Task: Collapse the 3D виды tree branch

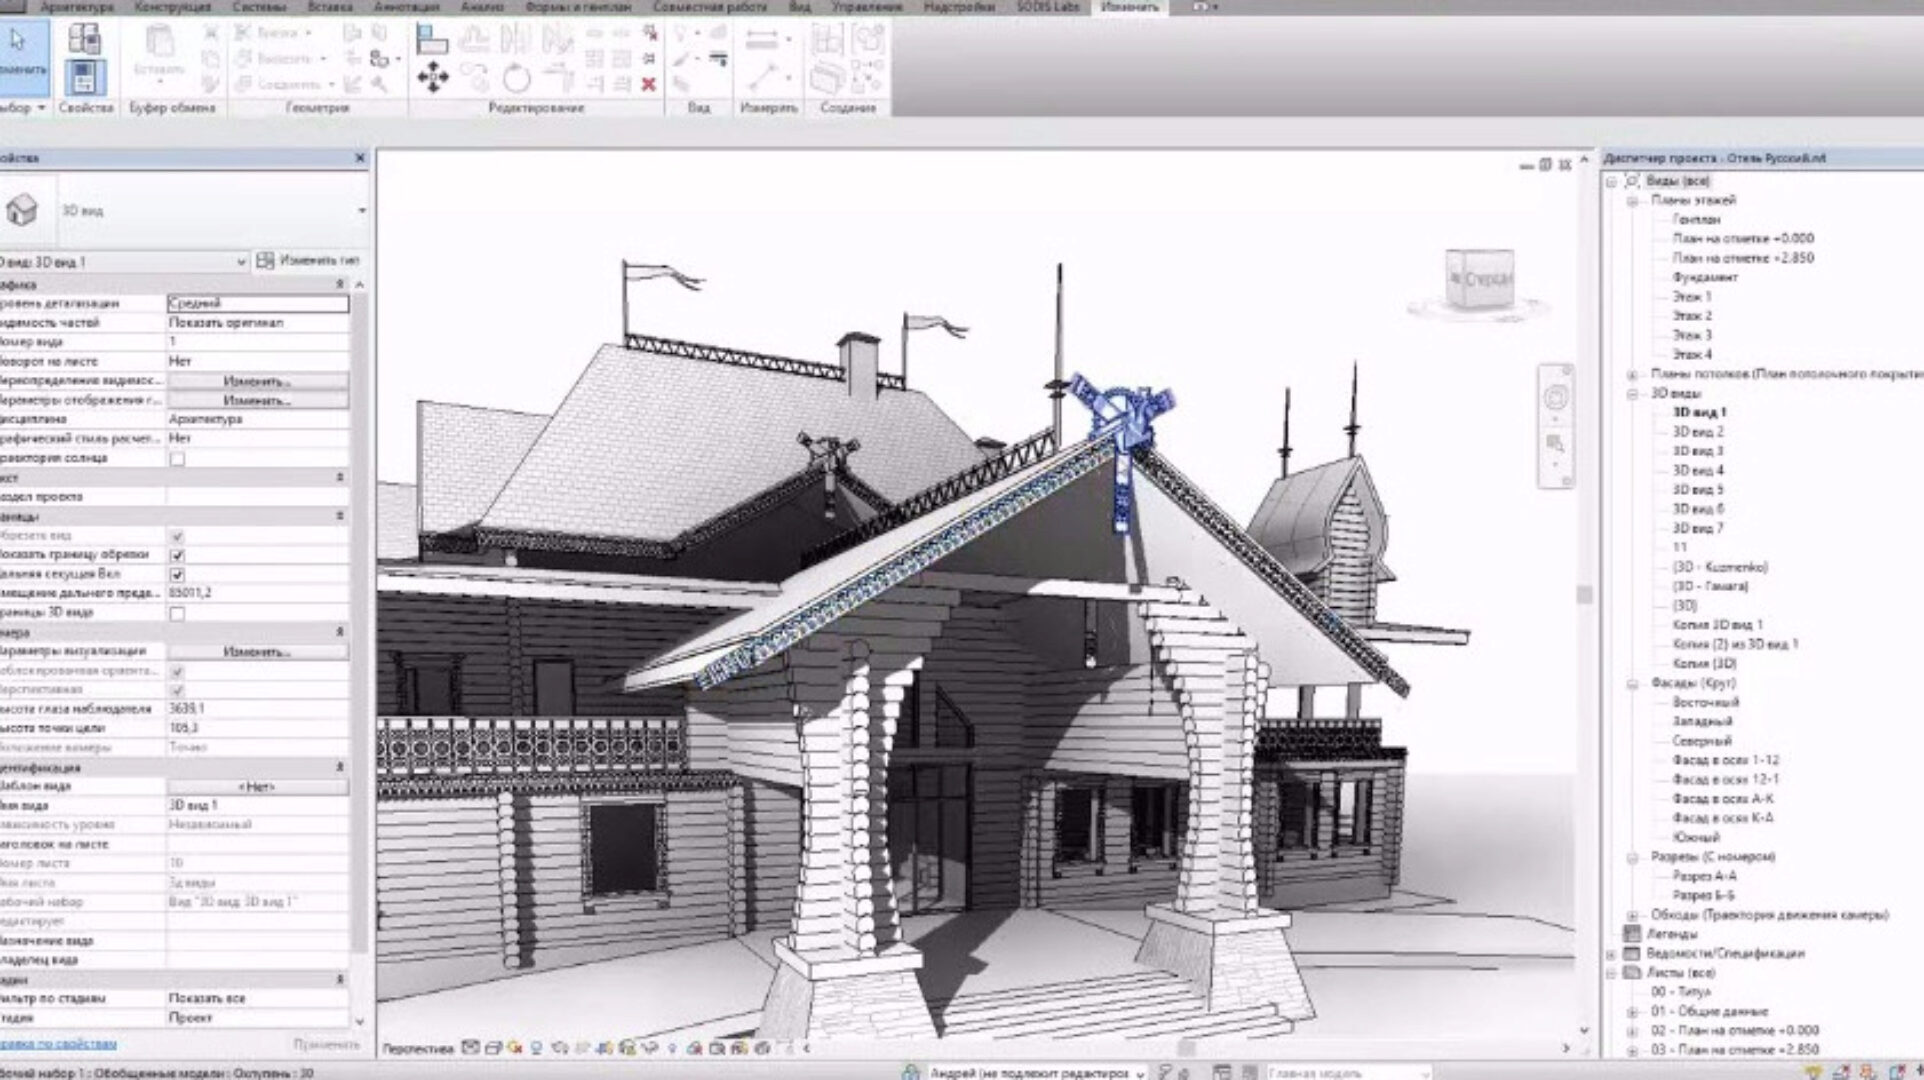Action: [x=1630, y=393]
